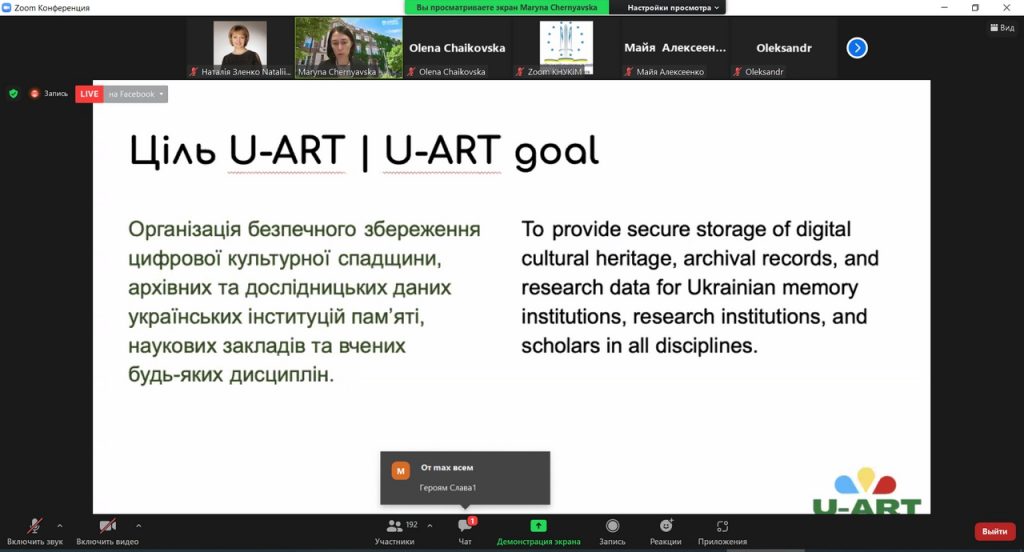Select Oleksandr participant tile
Image resolution: width=1024 pixels, height=552 pixels.
pyautogui.click(x=784, y=48)
